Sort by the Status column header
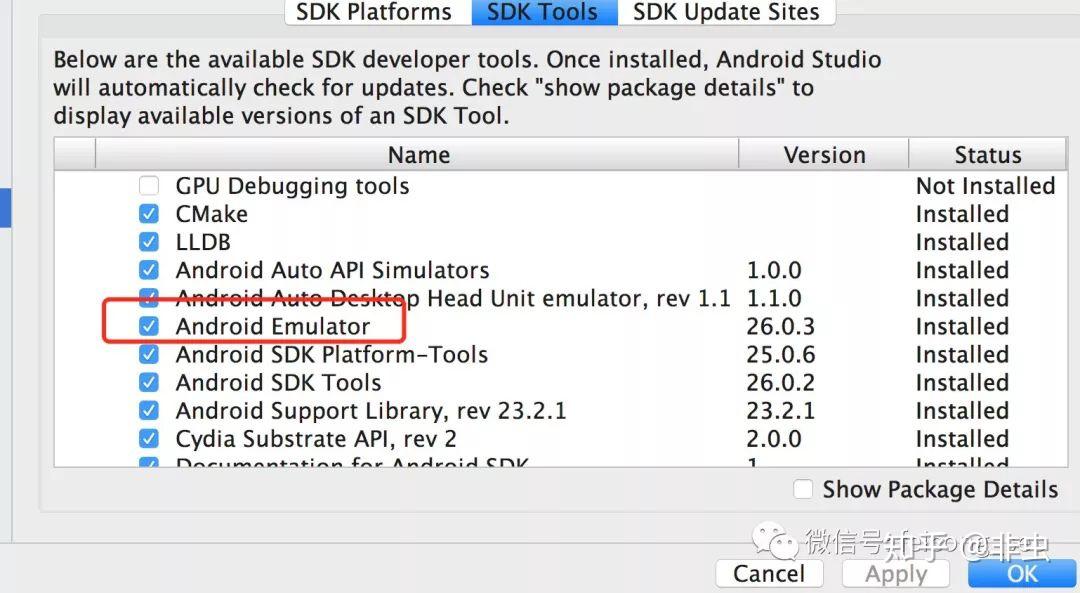The image size is (1080, 593). [x=987, y=155]
